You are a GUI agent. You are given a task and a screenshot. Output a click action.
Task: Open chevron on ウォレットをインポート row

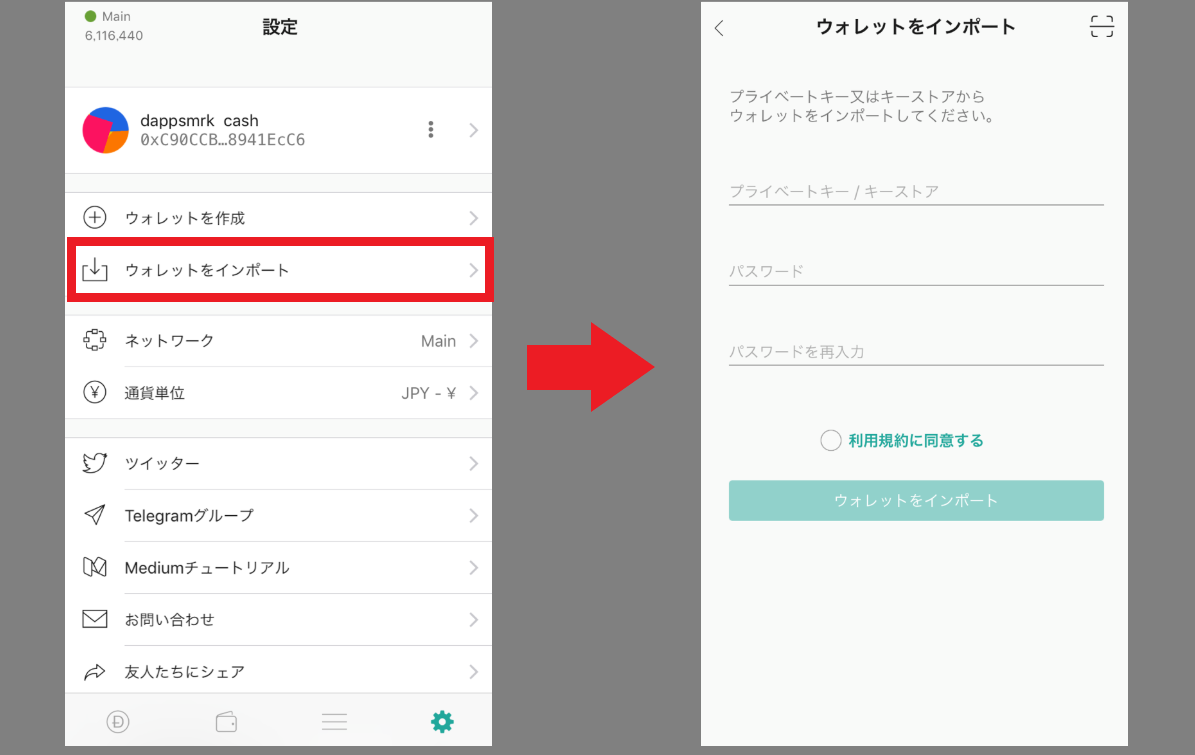[x=473, y=270]
